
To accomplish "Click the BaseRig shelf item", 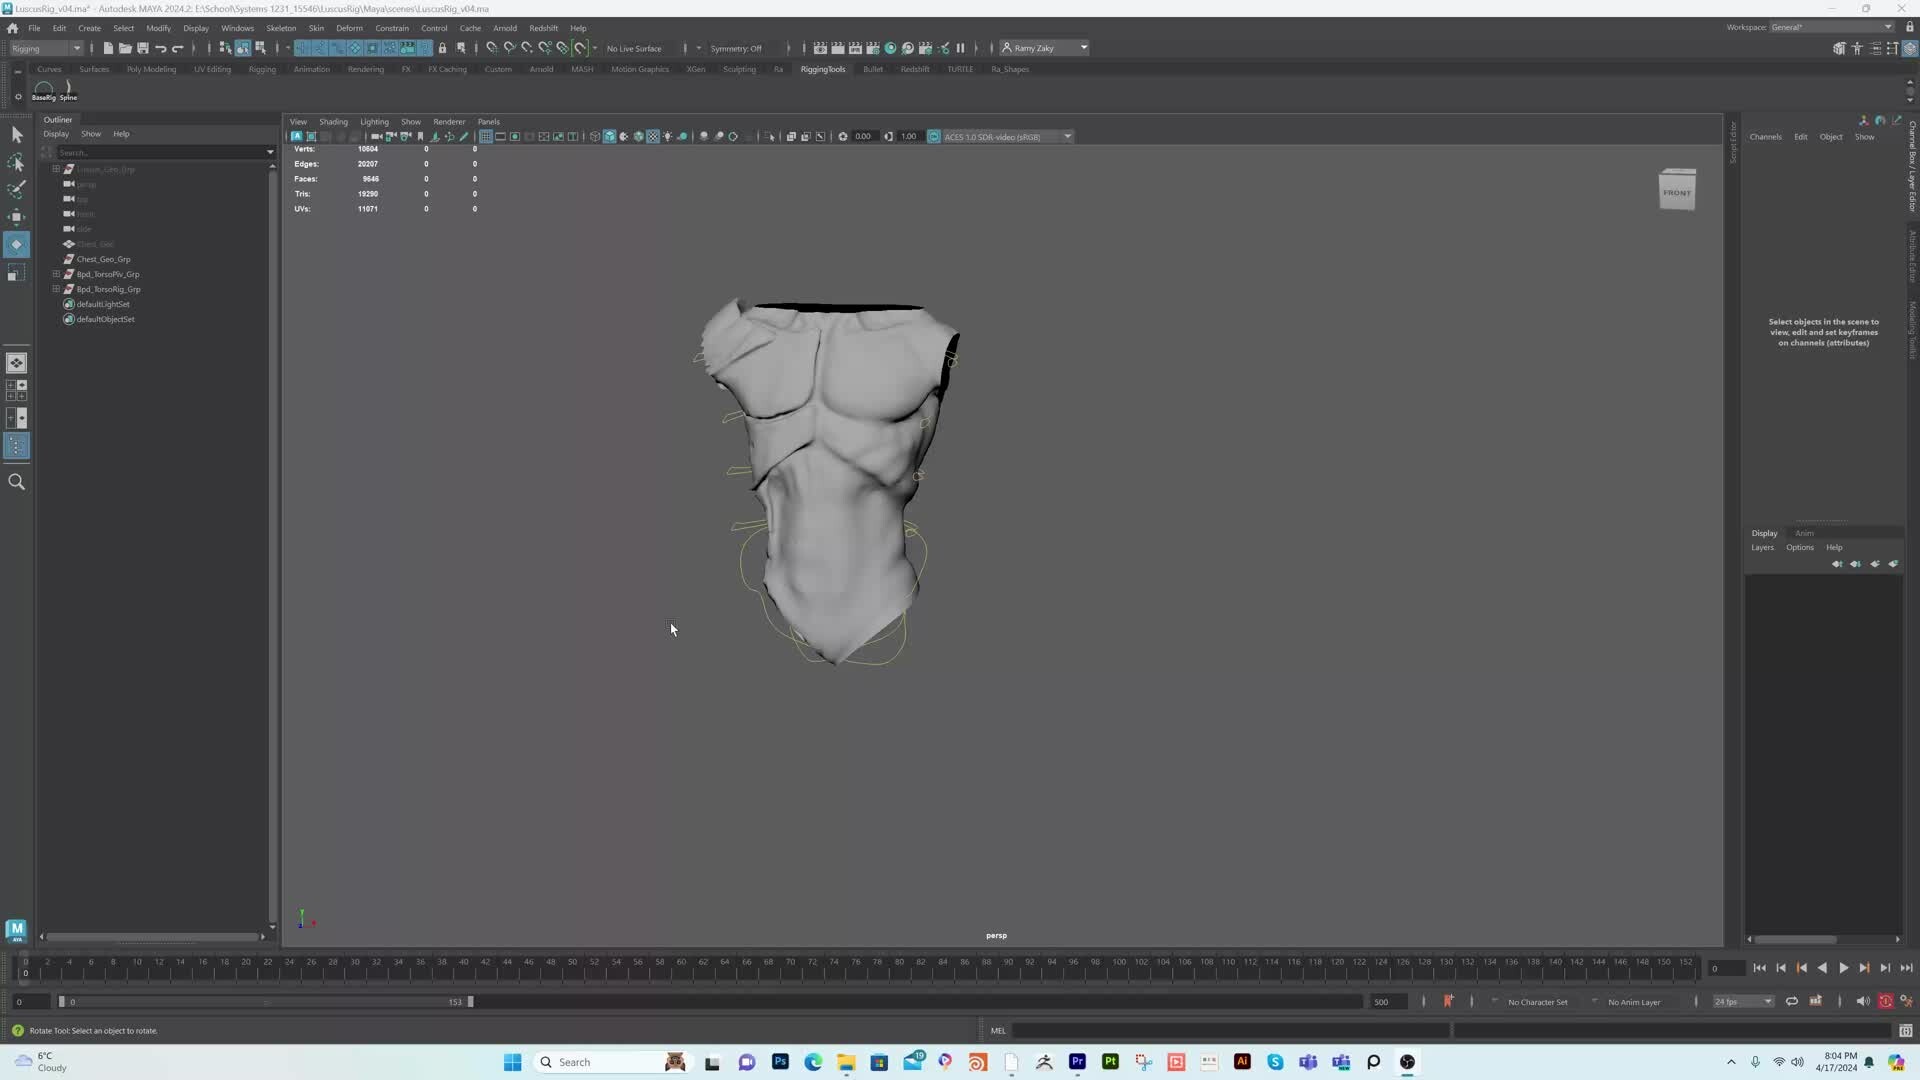I will tap(43, 90).
